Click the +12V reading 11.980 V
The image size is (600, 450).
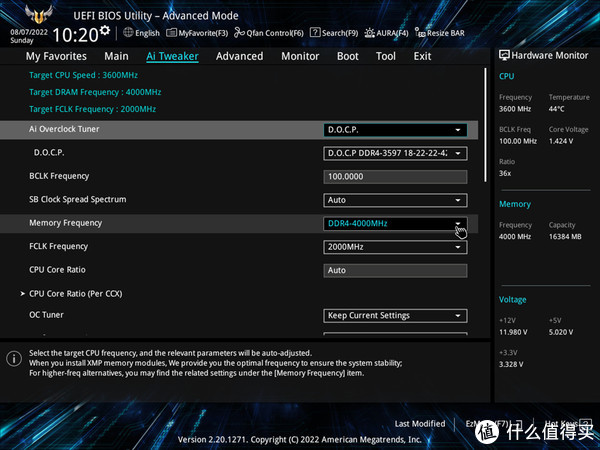pos(513,332)
